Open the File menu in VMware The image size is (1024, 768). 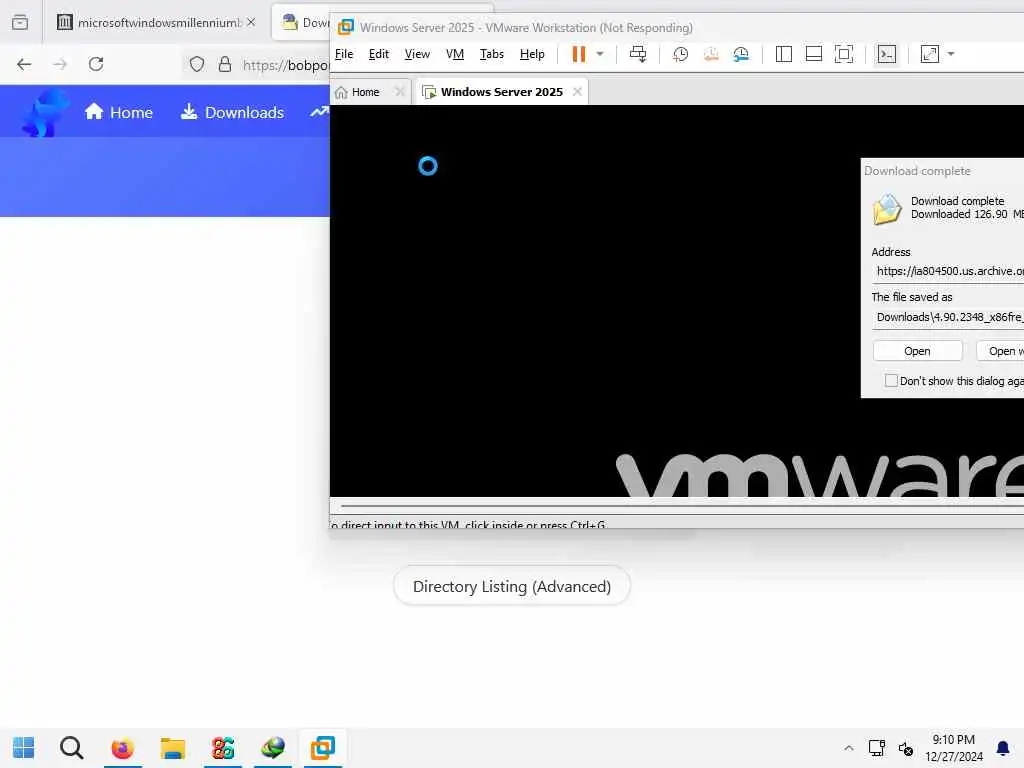tap(344, 54)
